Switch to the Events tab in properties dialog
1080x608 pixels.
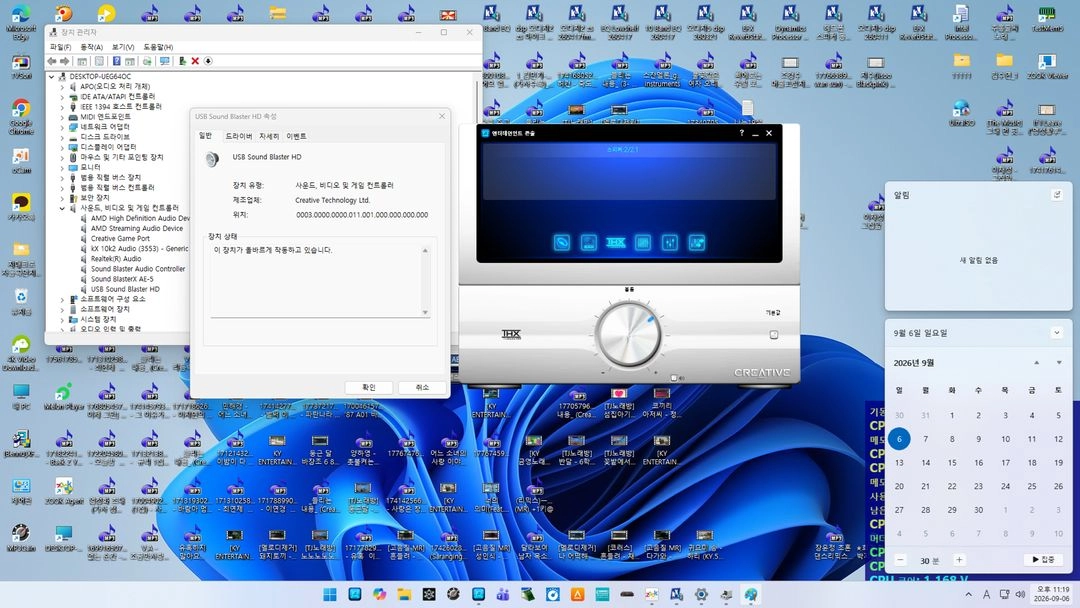296,136
